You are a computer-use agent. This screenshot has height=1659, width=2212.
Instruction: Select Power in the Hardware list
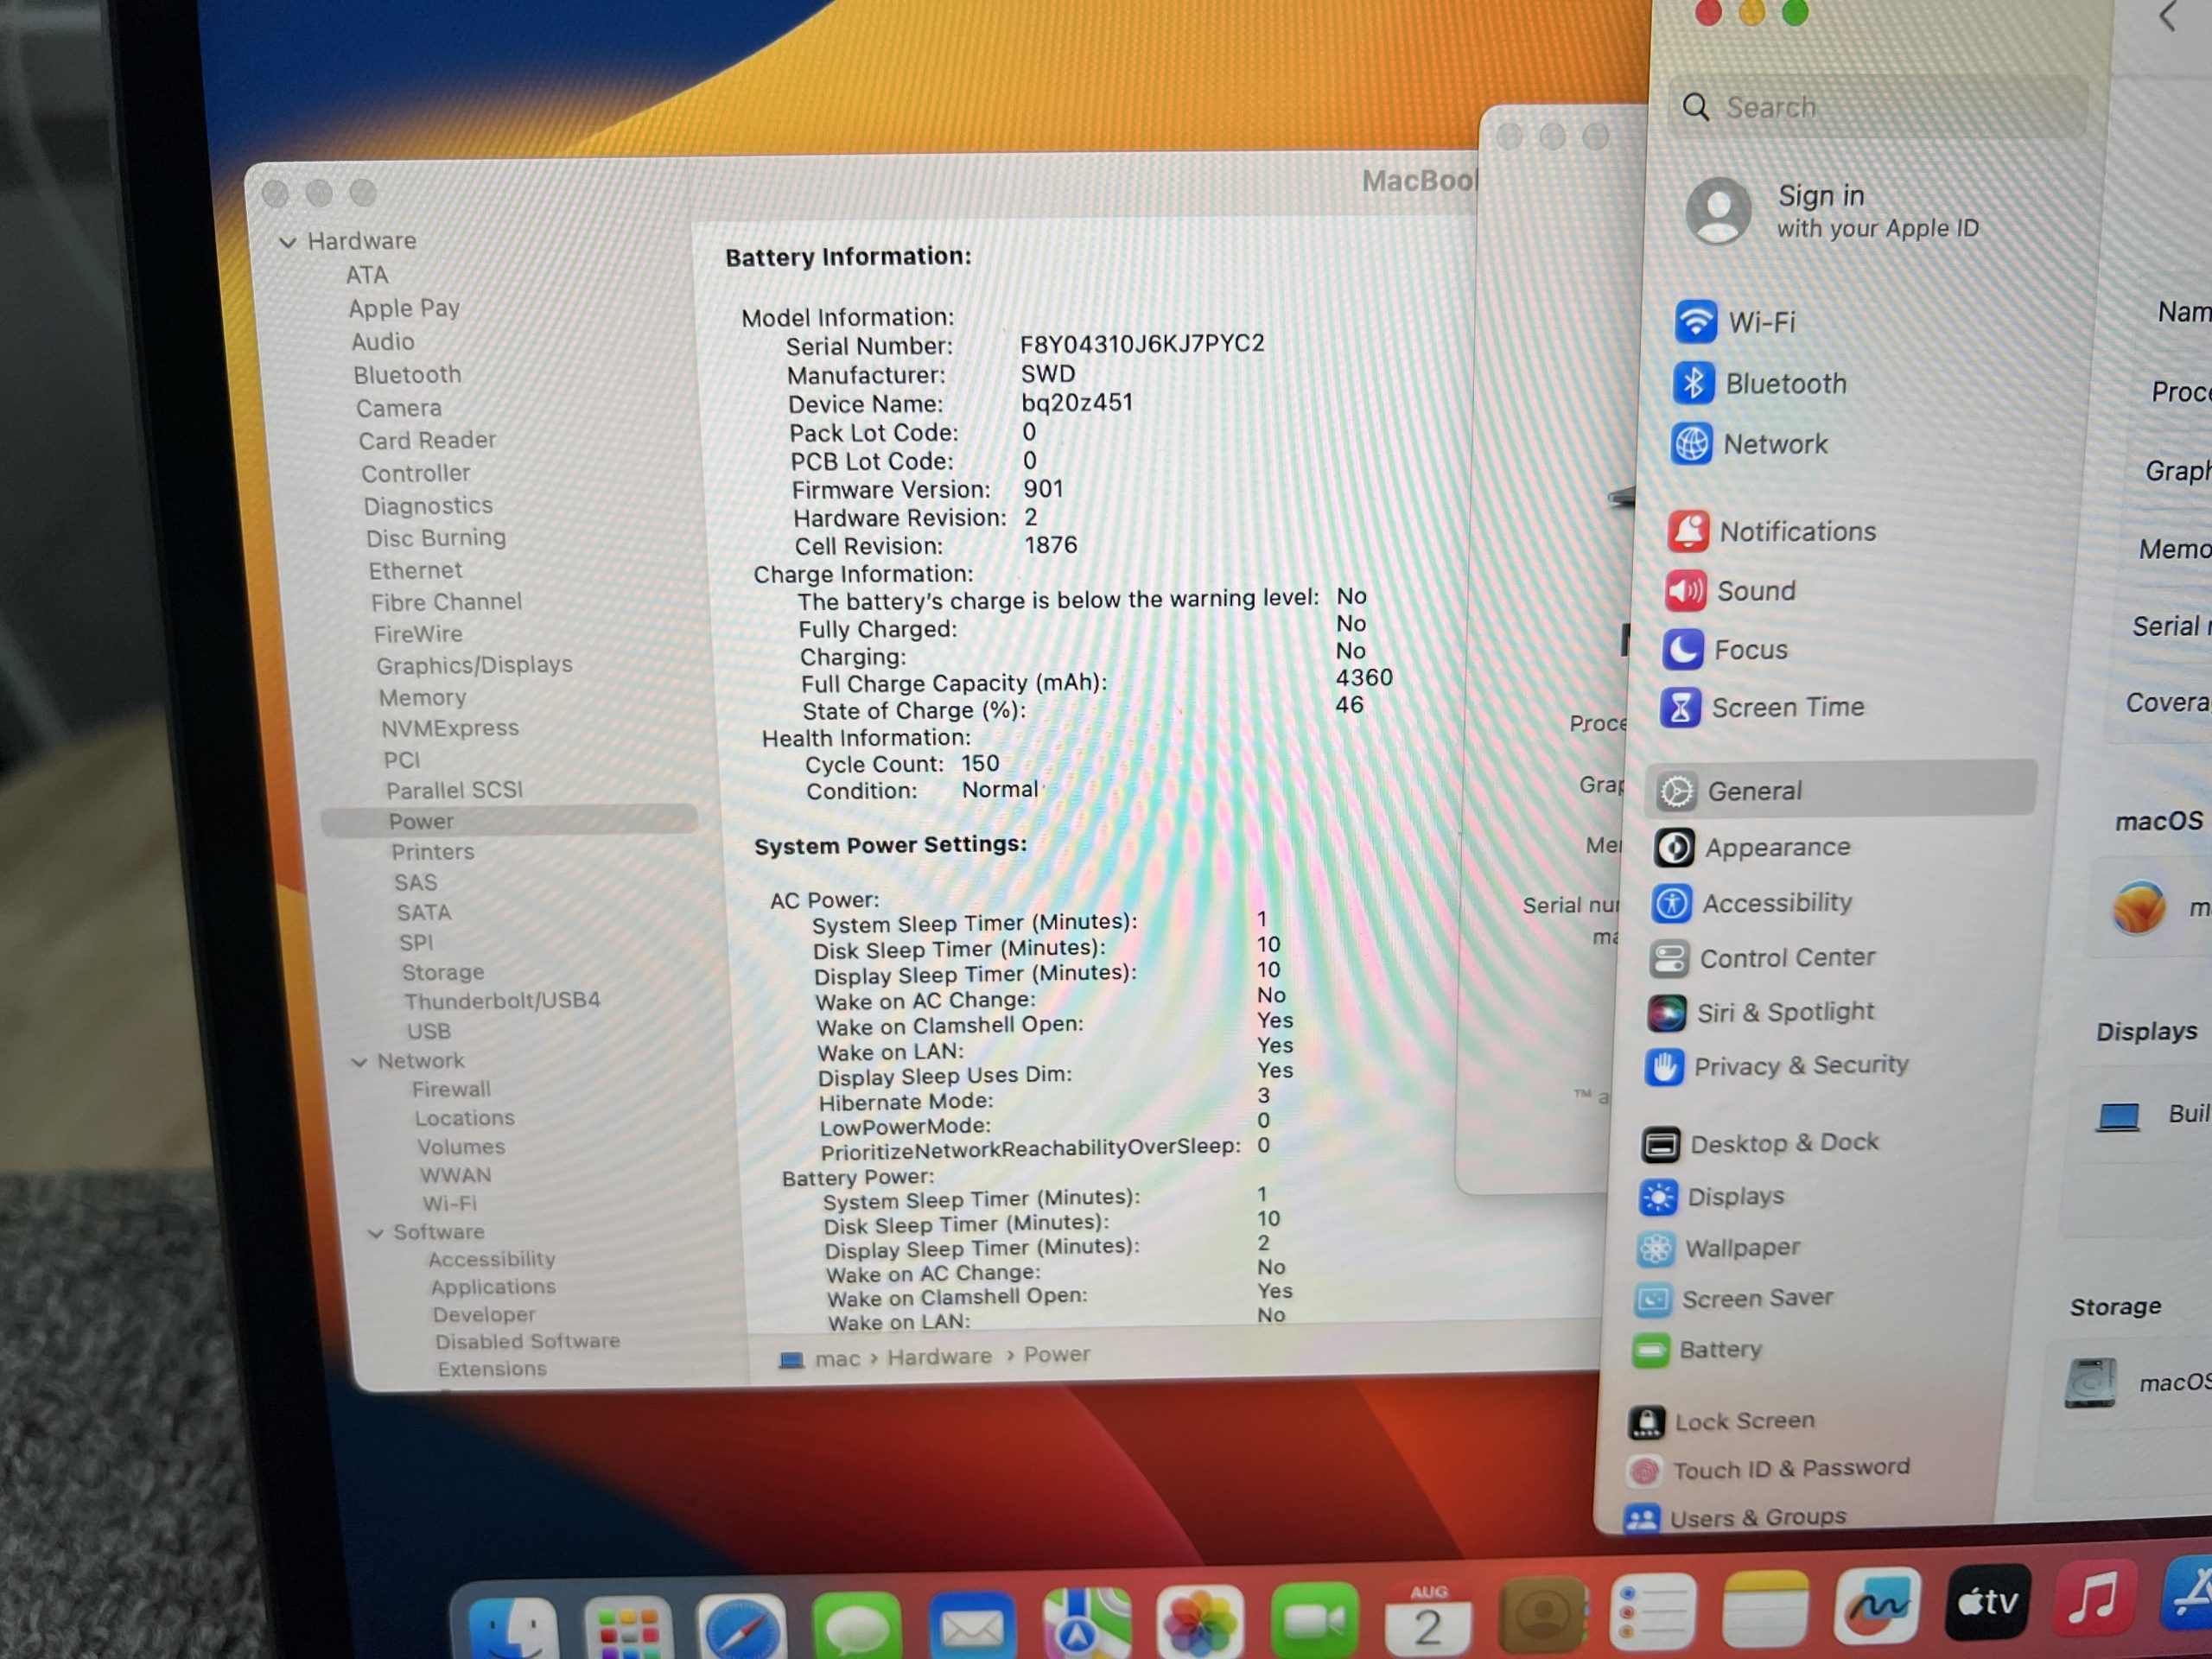point(509,821)
